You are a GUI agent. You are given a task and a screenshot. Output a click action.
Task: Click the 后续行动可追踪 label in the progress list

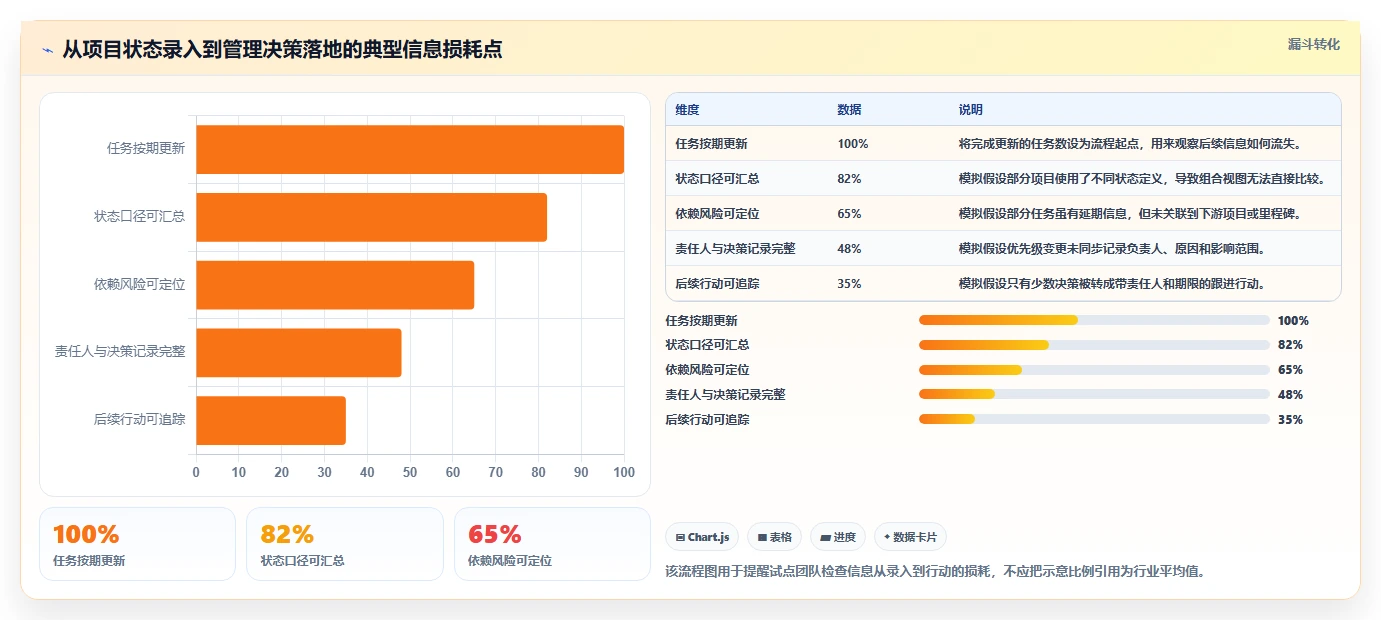708,420
